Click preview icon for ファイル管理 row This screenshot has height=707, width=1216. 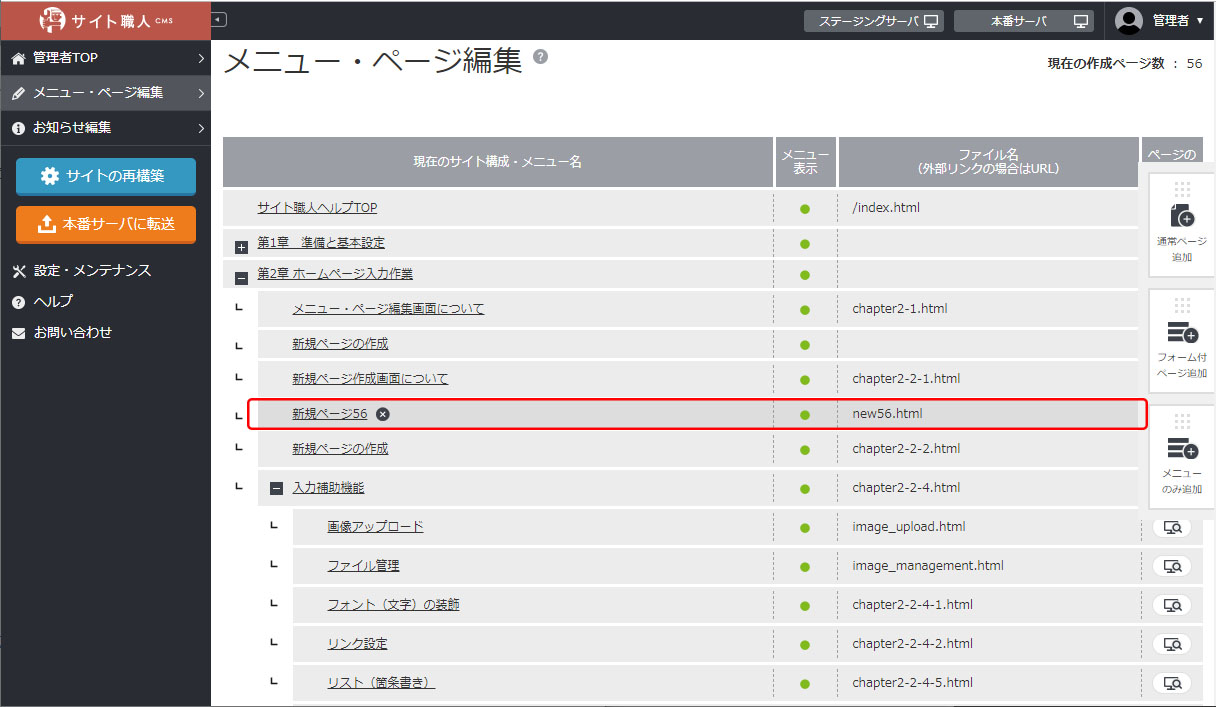1171,566
